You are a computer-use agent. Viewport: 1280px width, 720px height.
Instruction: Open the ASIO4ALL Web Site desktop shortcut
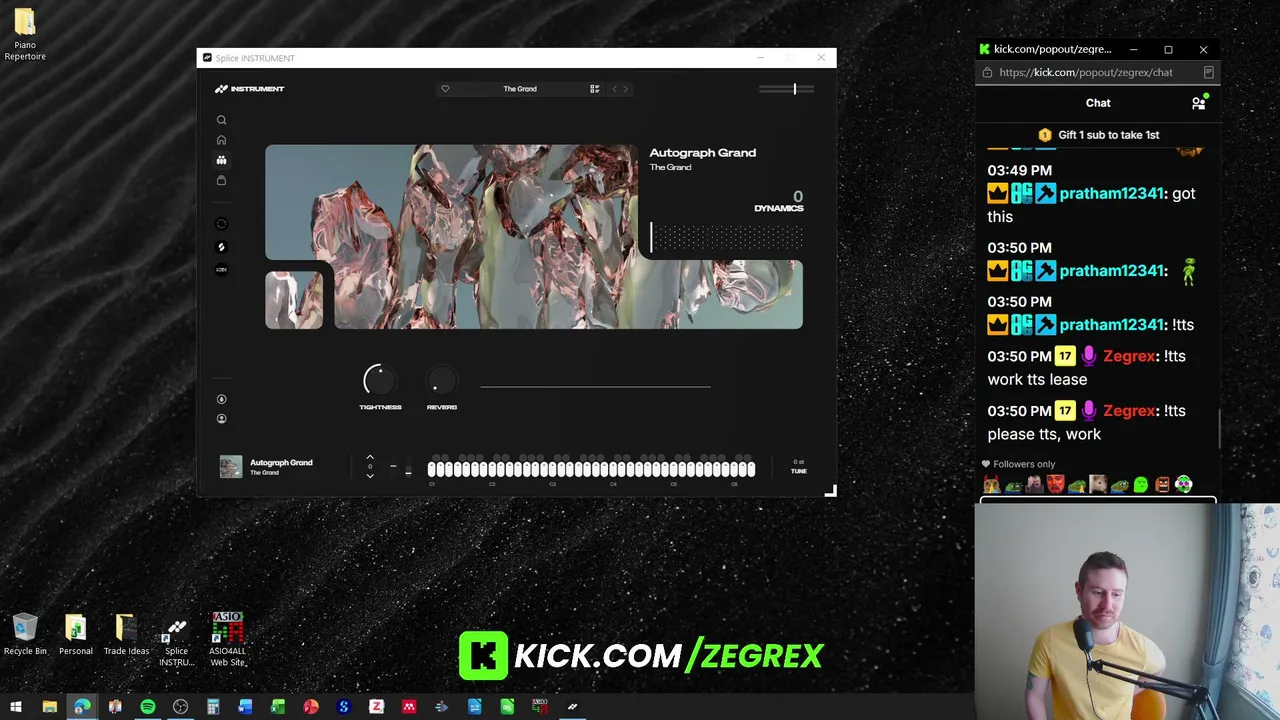(x=227, y=640)
